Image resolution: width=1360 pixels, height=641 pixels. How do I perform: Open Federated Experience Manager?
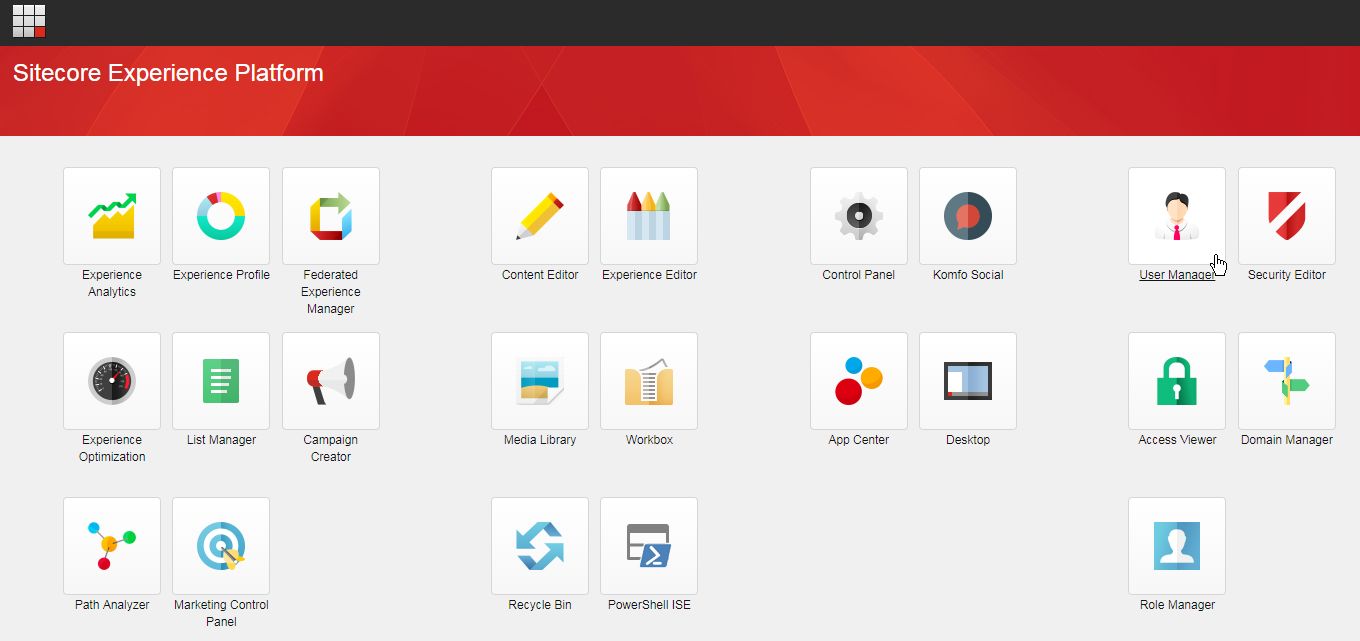331,216
